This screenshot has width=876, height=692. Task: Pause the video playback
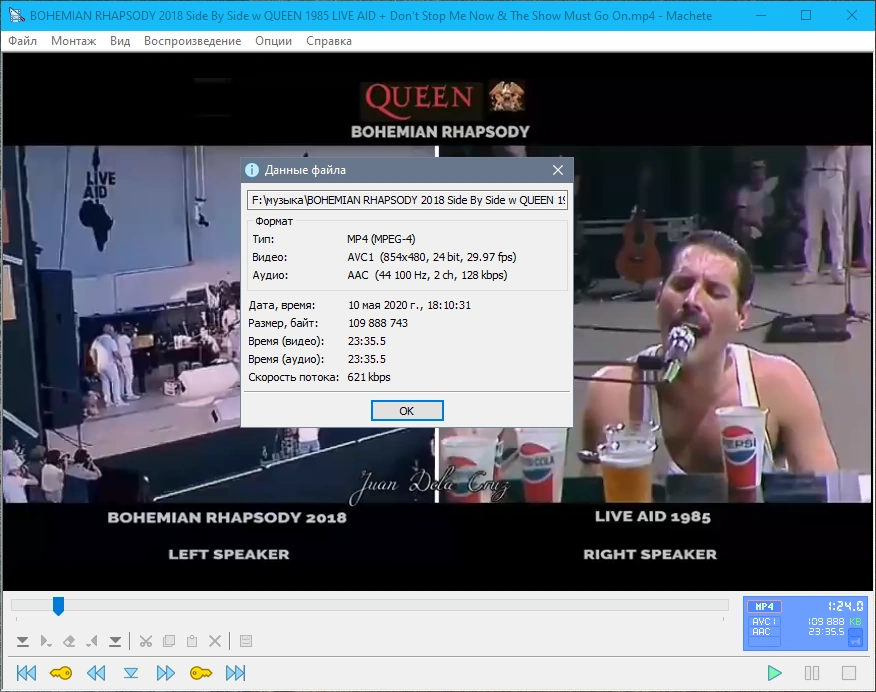(x=812, y=673)
